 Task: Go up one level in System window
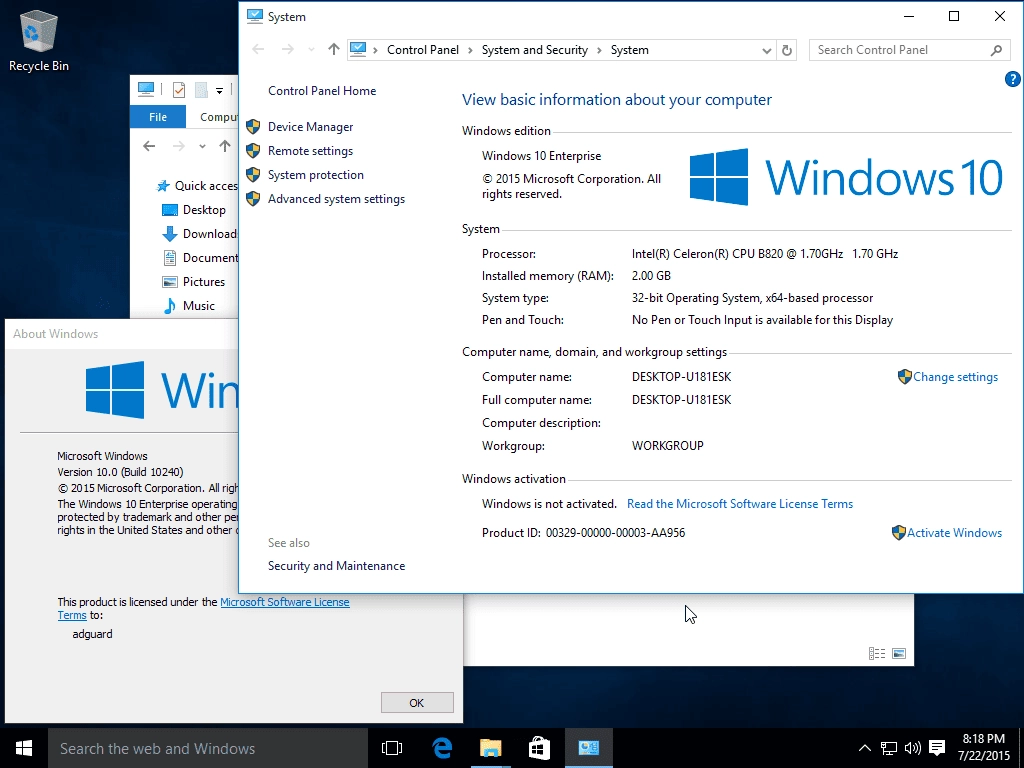334,50
